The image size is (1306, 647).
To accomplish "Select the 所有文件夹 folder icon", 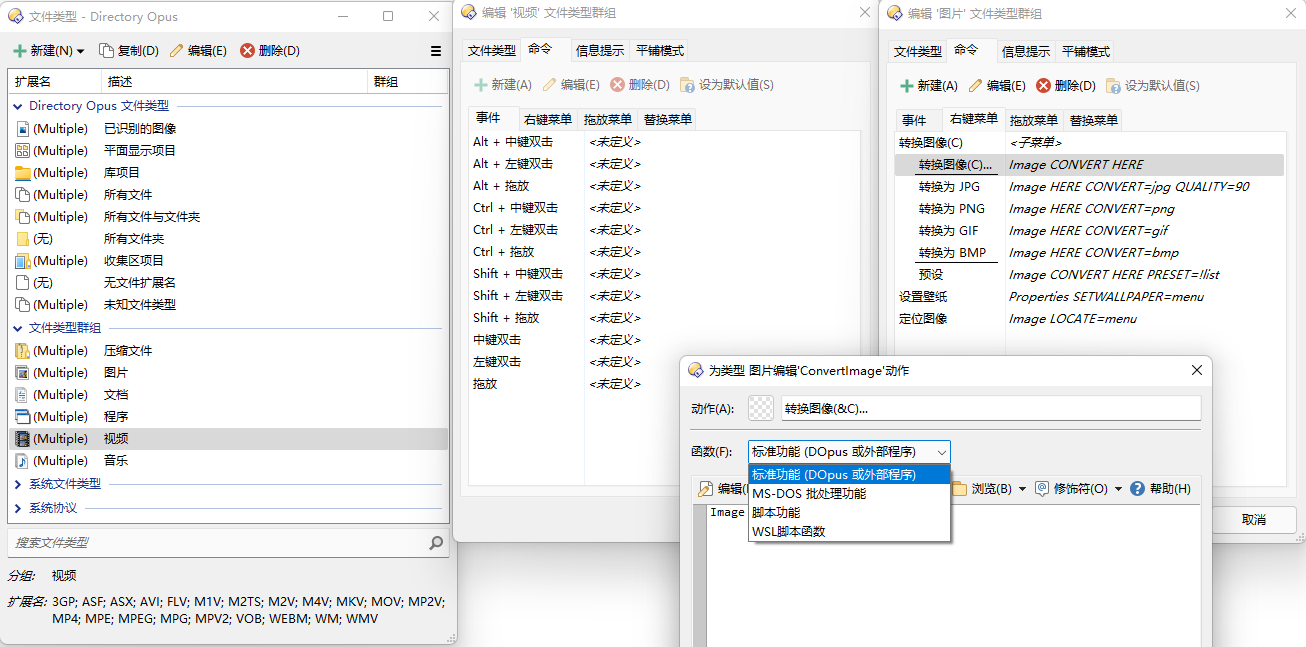I will [23, 239].
